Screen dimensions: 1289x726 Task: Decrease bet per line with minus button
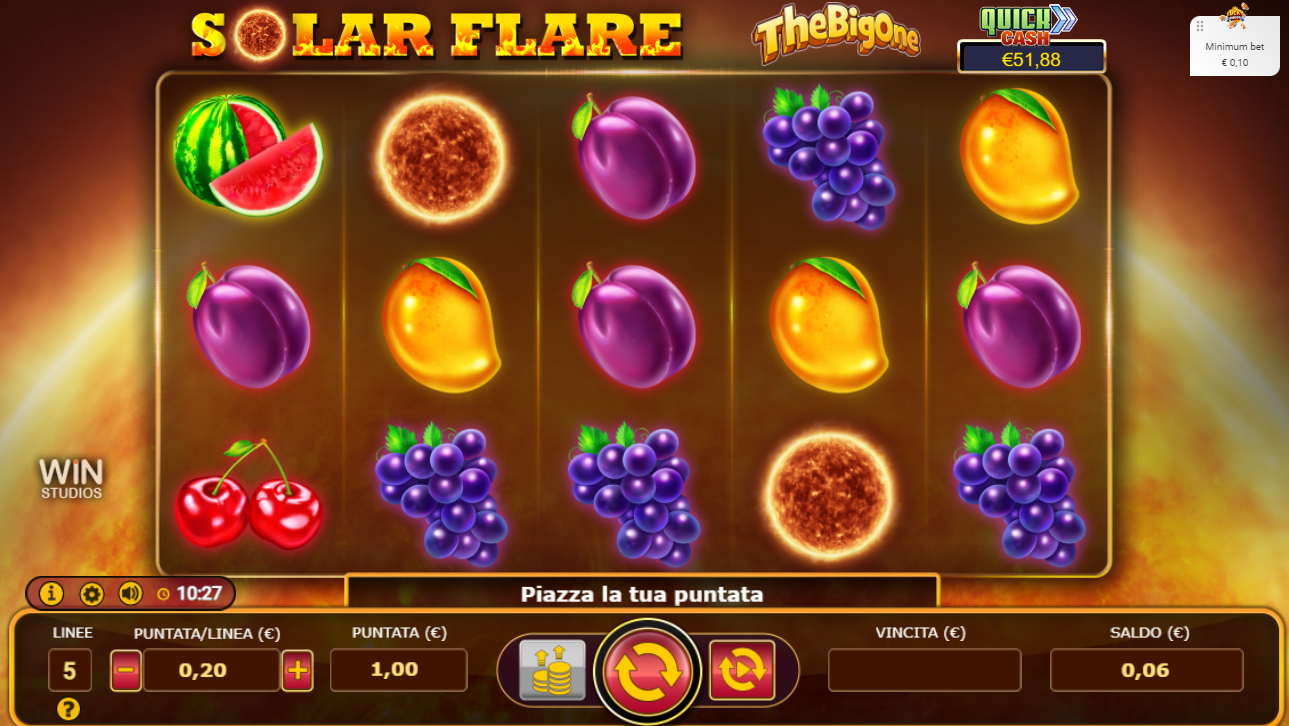[x=126, y=670]
